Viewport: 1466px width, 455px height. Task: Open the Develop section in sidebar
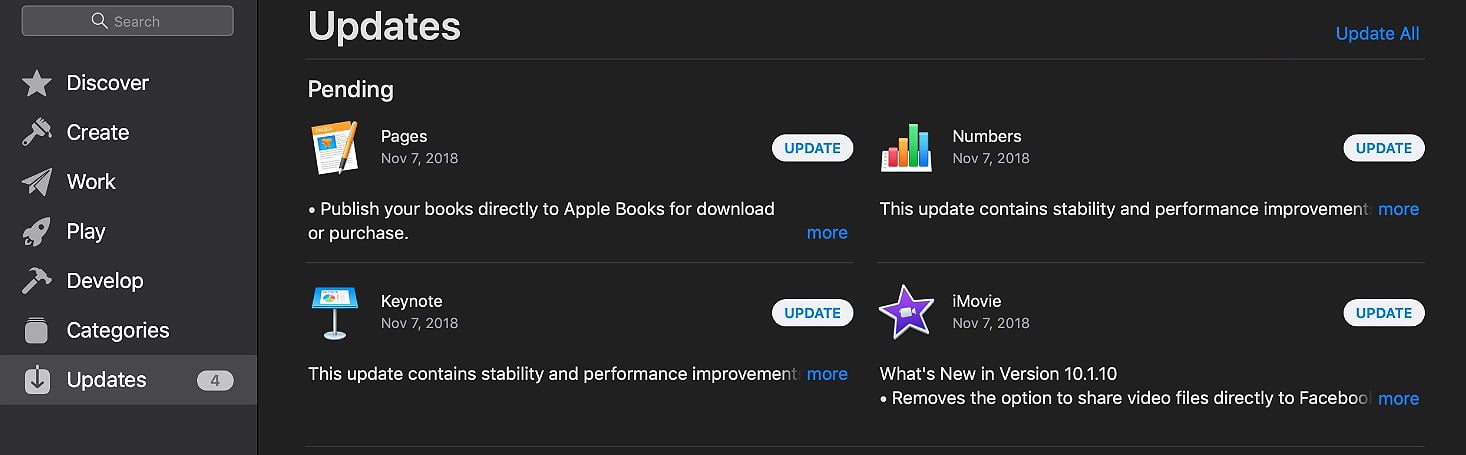(x=104, y=281)
